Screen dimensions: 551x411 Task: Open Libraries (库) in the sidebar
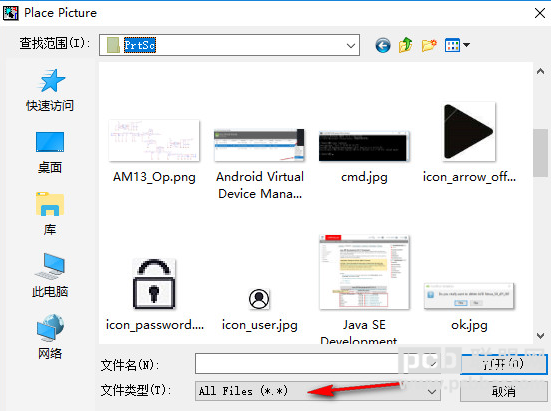[50, 214]
